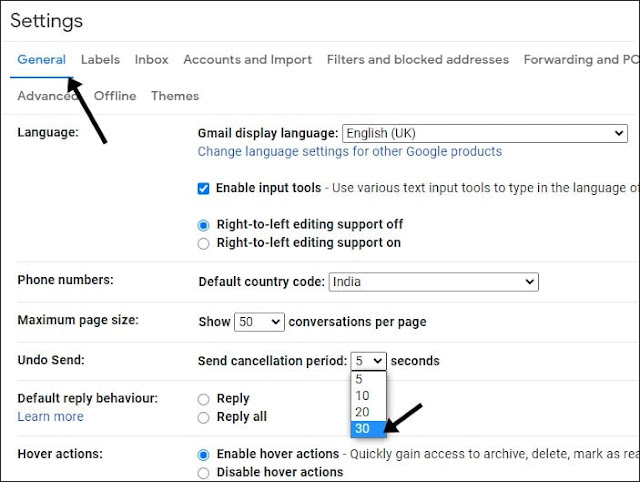This screenshot has height=482, width=640.
Task: Go to Accounts and Import tab
Action: [247, 60]
